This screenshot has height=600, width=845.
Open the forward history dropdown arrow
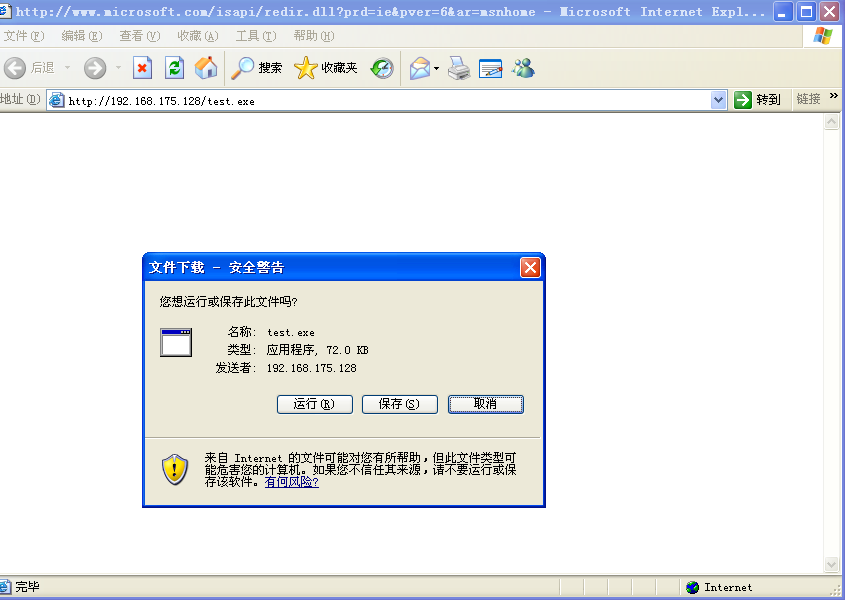119,68
